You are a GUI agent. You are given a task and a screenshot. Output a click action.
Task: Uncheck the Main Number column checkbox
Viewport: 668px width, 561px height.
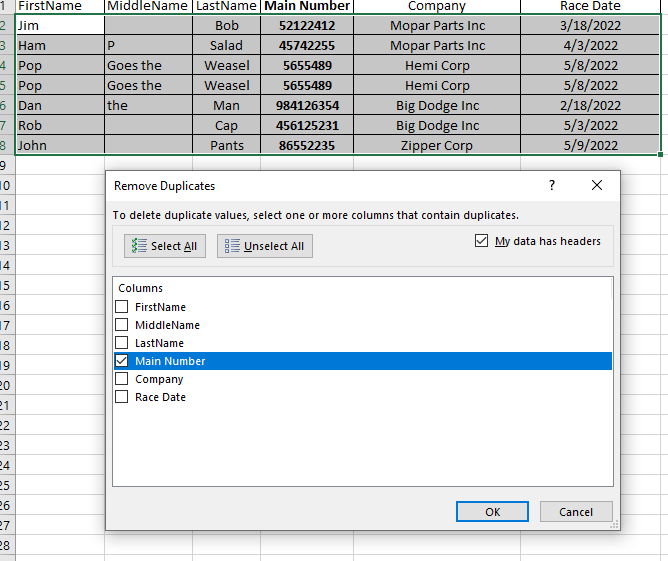coord(122,361)
